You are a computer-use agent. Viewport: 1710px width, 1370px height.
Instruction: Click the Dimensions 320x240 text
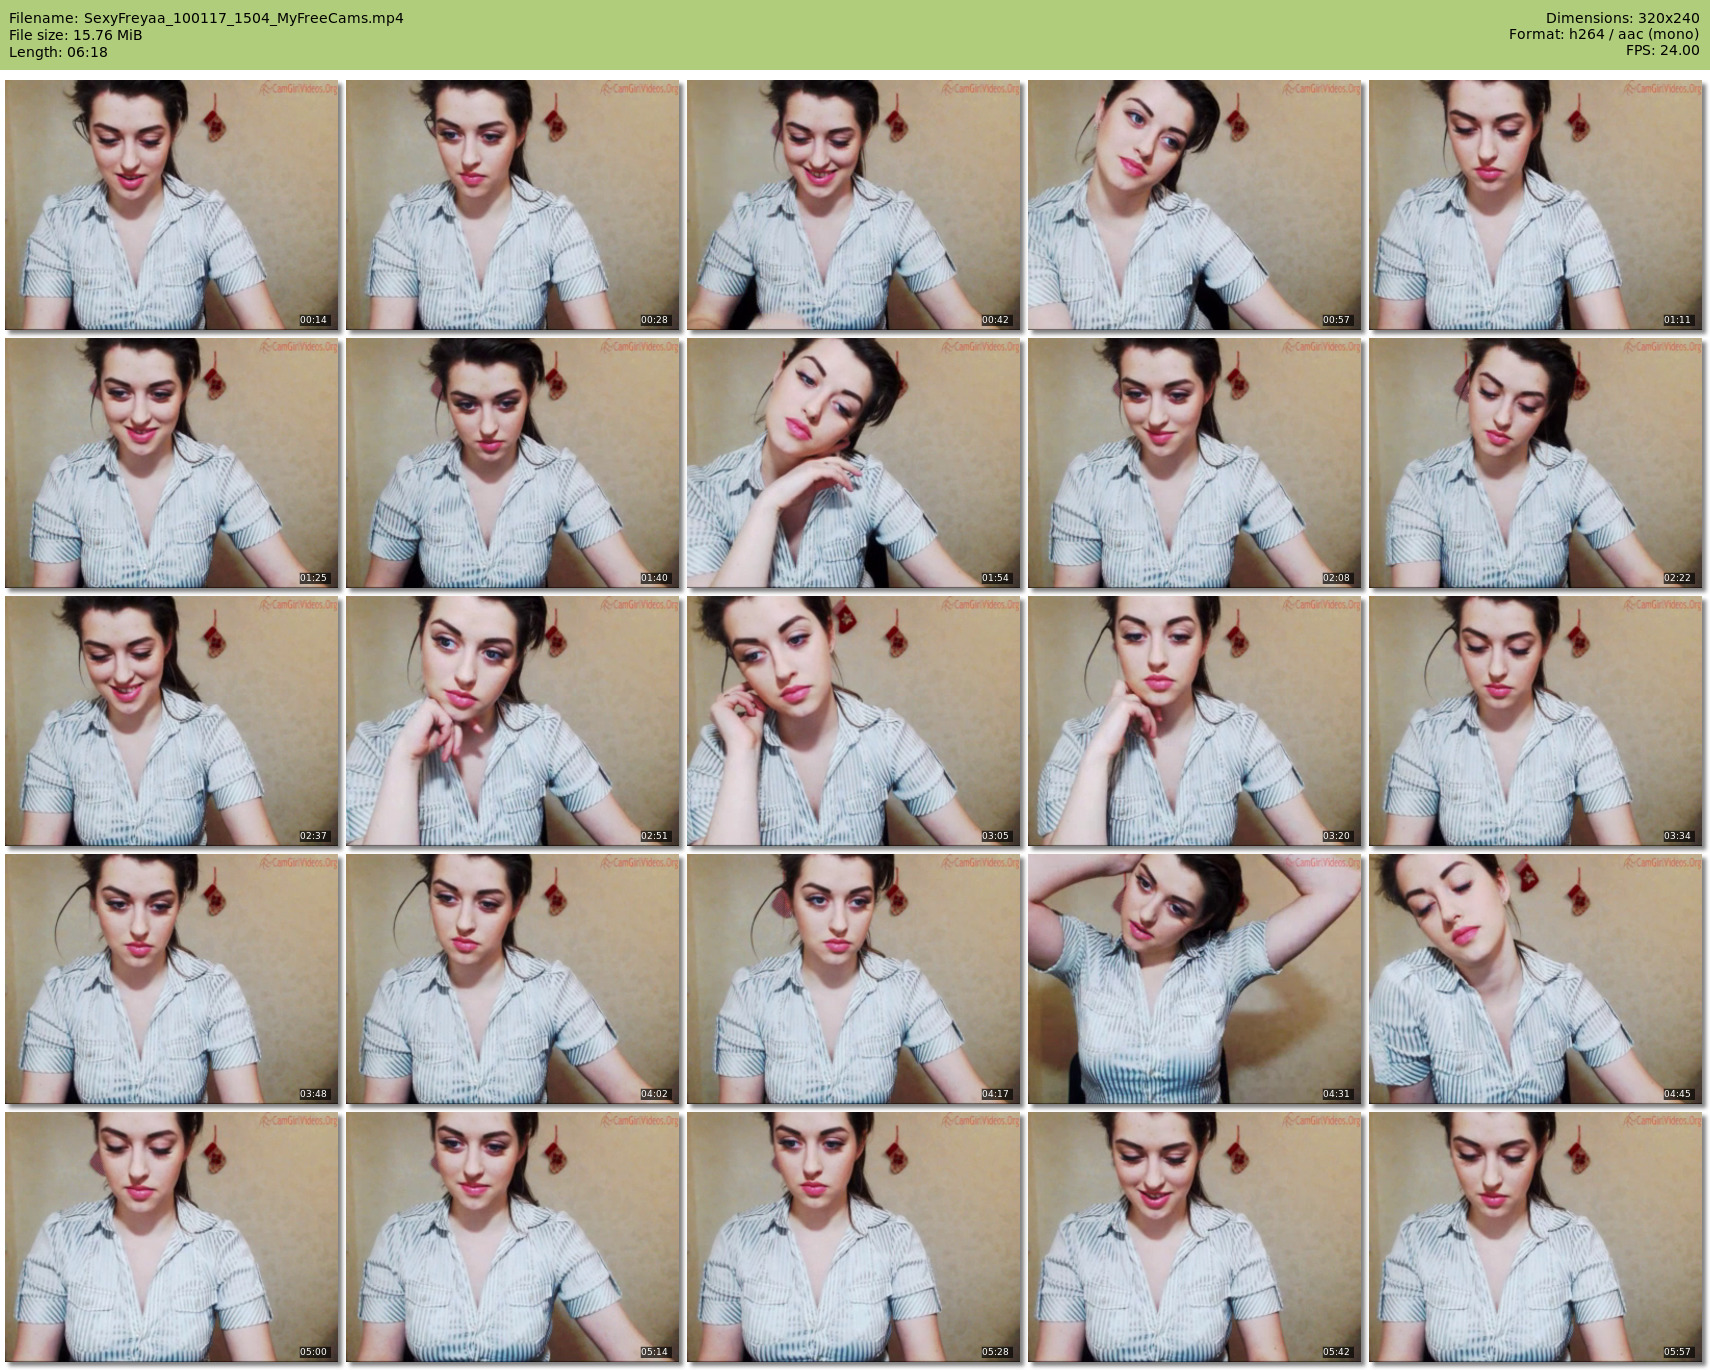[x=1622, y=18]
